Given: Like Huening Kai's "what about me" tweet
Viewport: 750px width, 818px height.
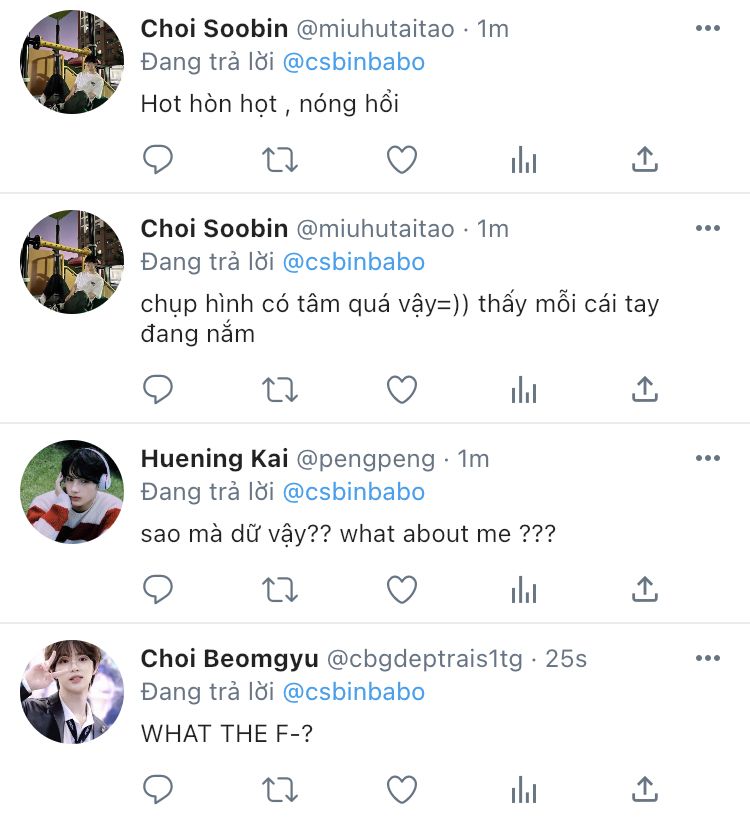Looking at the screenshot, I should point(402,589).
